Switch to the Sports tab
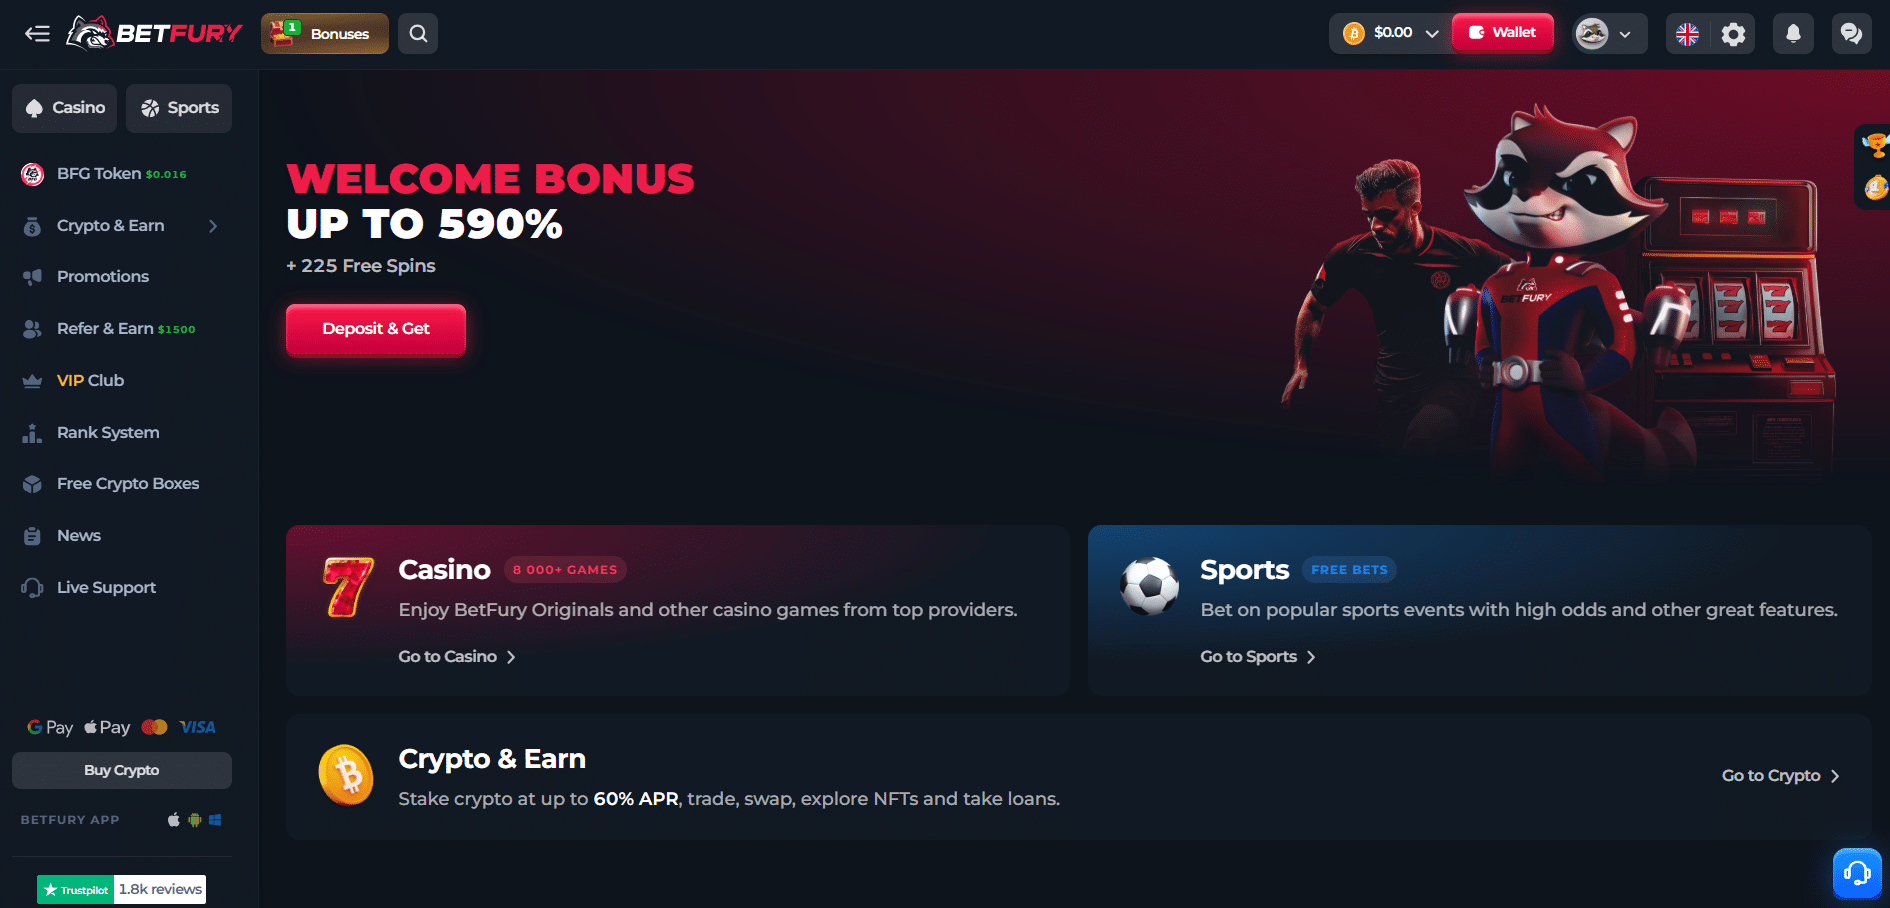The height and width of the screenshot is (908, 1890). tap(179, 108)
